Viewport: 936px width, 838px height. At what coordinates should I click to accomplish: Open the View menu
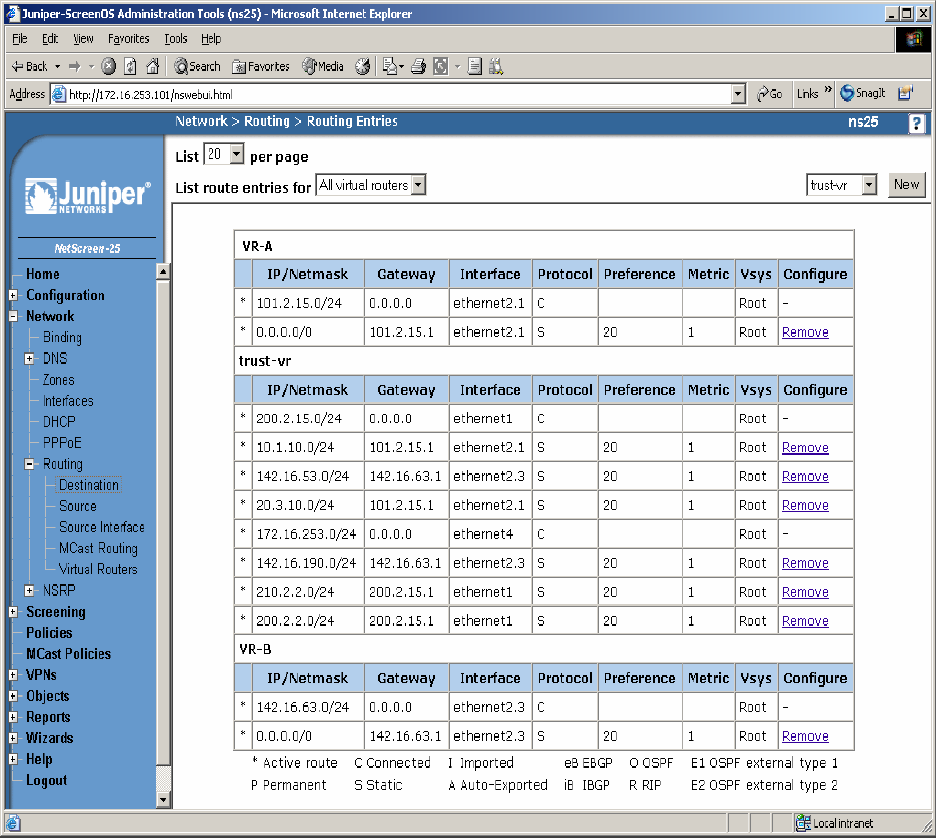(83, 39)
